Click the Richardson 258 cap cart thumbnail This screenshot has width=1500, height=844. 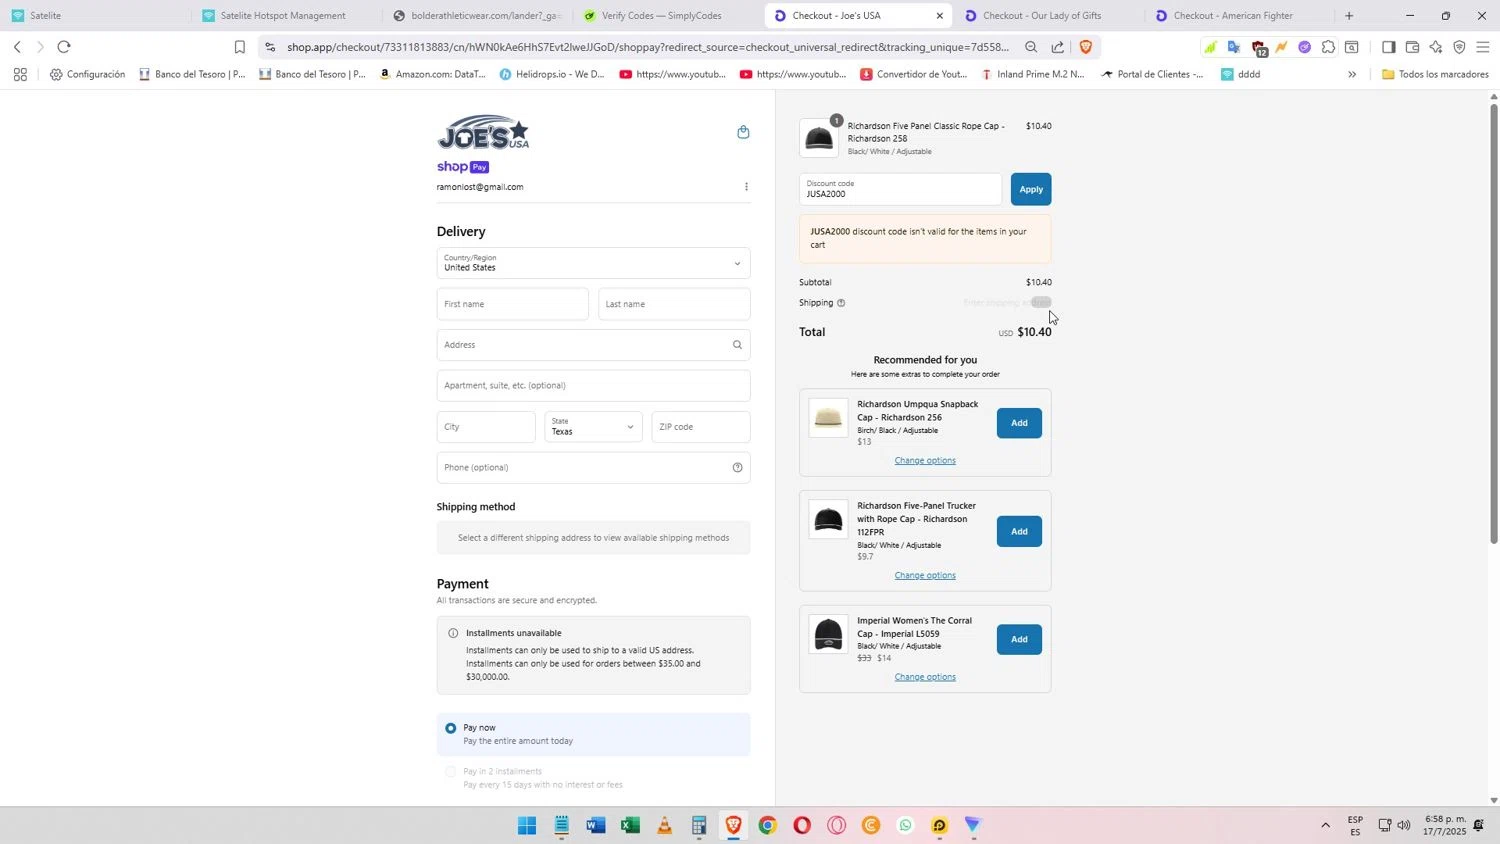tap(819, 138)
